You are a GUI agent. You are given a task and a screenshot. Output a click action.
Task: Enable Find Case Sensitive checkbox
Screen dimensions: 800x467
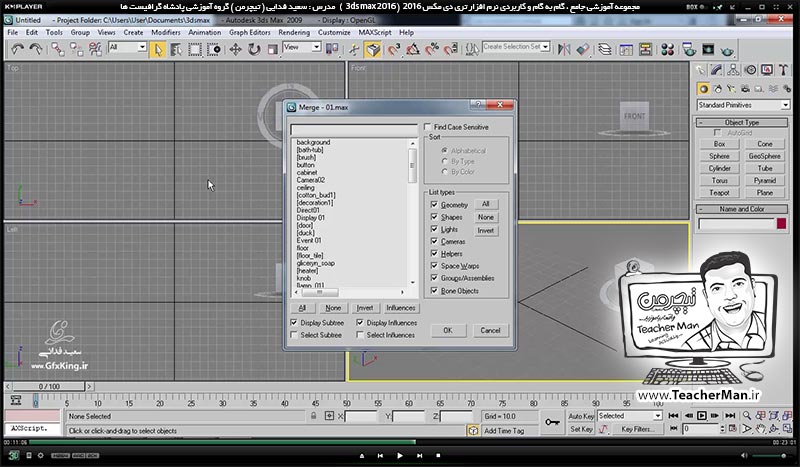point(428,127)
